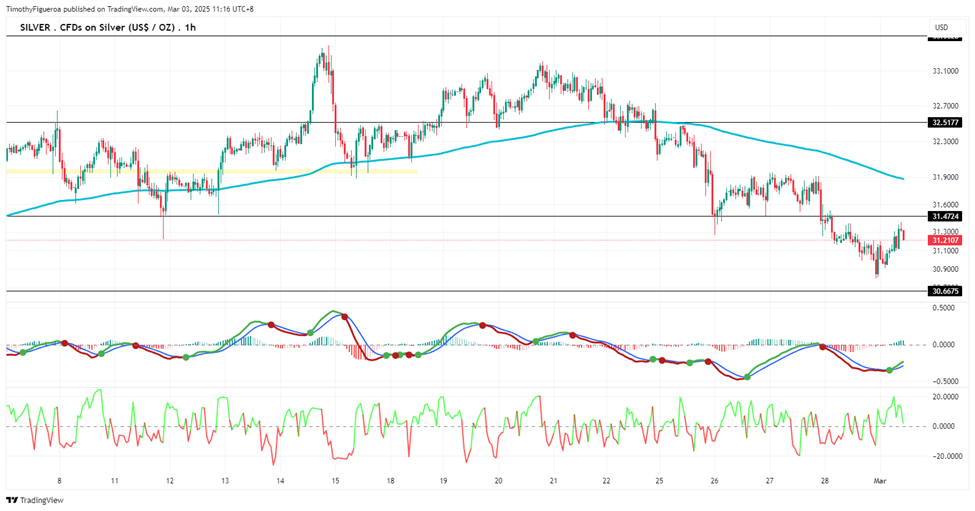Viewport: 975px width, 511px height.
Task: Click the 30.9000 price axis value
Action: point(945,269)
